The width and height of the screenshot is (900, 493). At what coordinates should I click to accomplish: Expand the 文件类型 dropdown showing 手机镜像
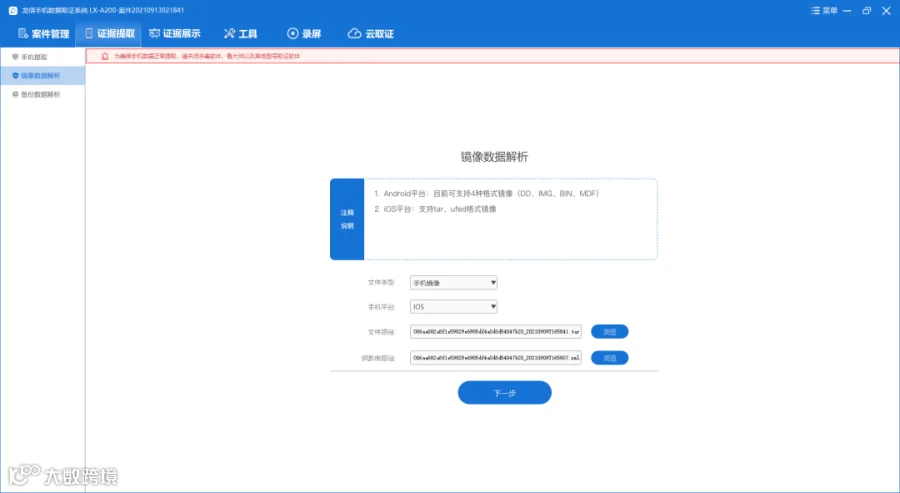(453, 282)
